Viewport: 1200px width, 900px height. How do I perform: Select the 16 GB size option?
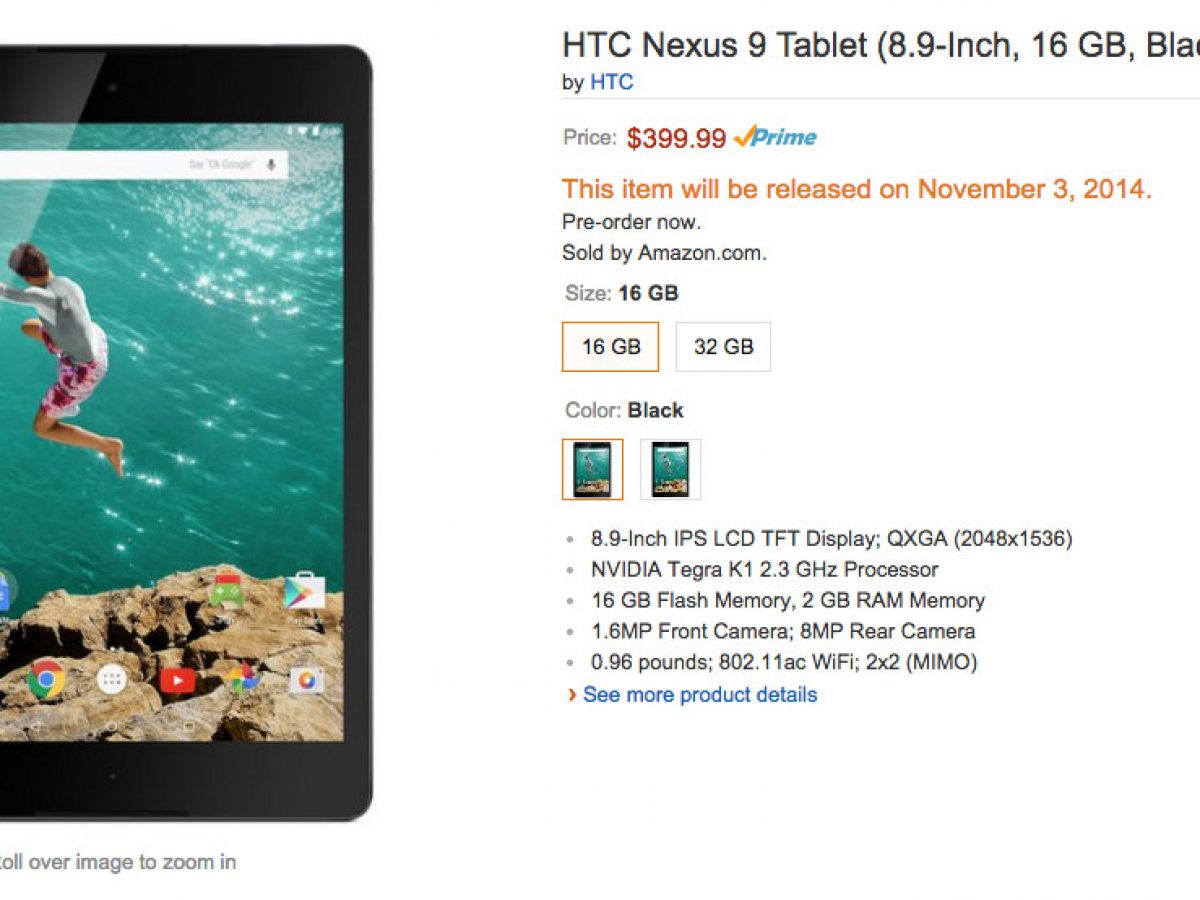click(x=610, y=347)
